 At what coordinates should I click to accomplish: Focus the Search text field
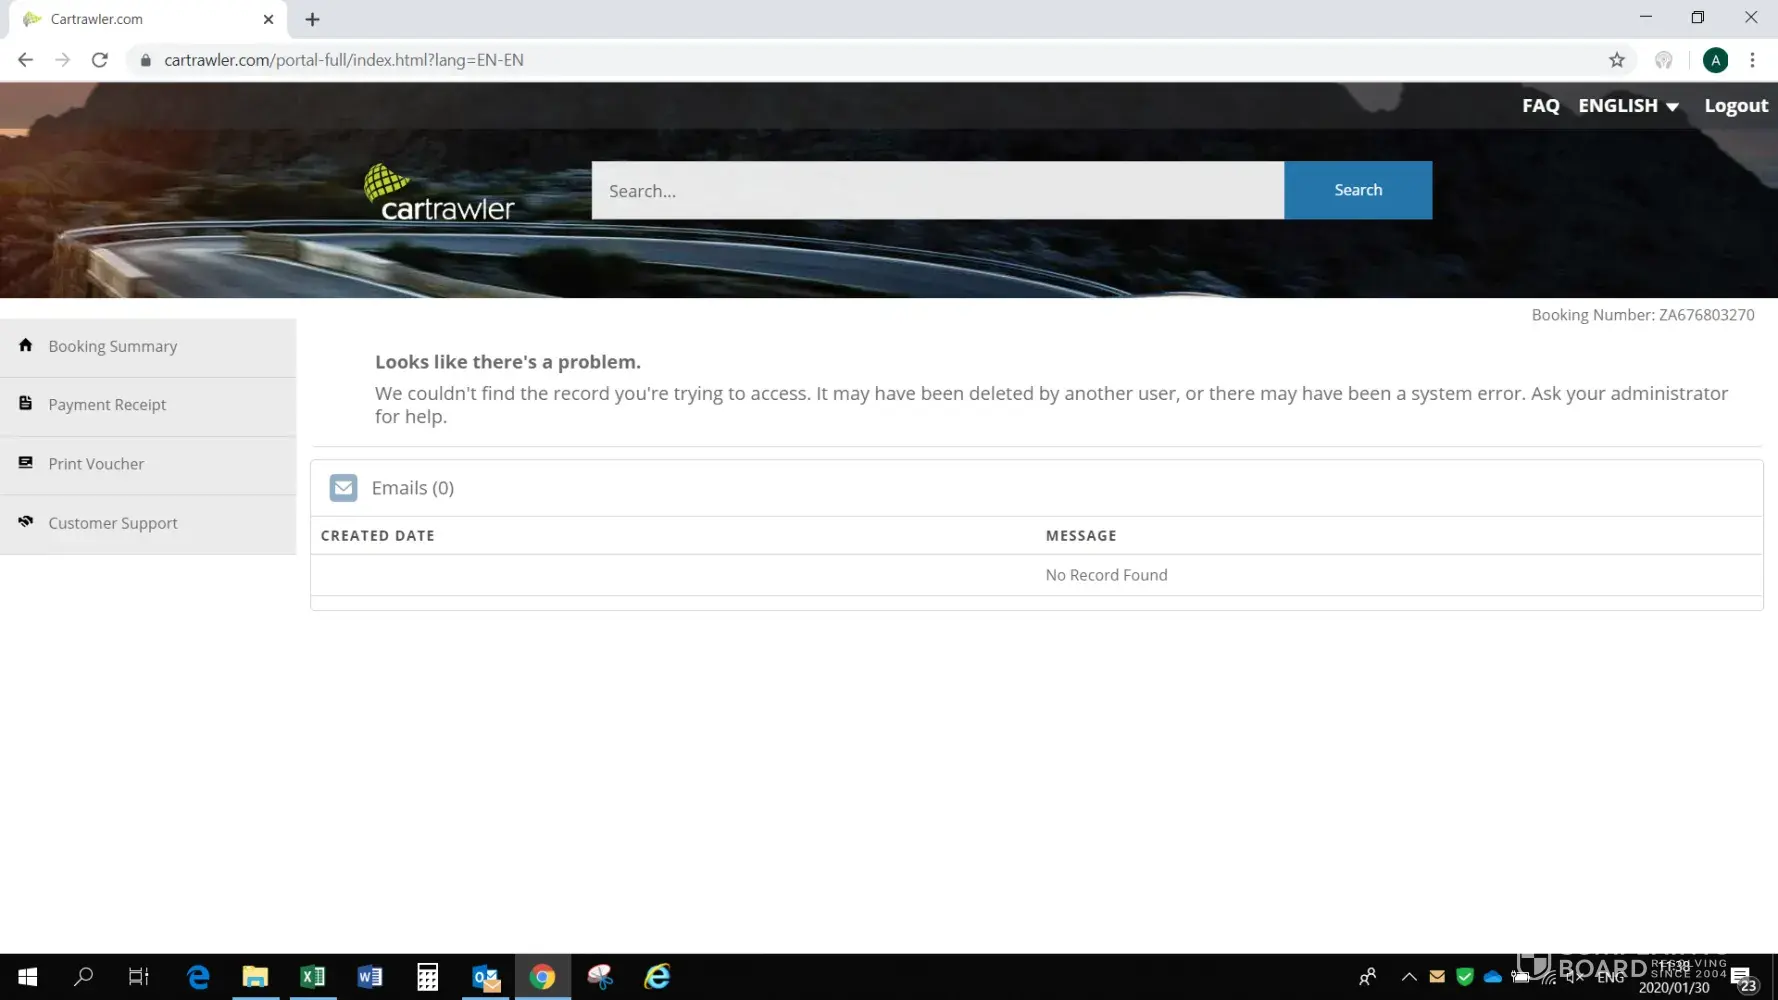tap(937, 190)
